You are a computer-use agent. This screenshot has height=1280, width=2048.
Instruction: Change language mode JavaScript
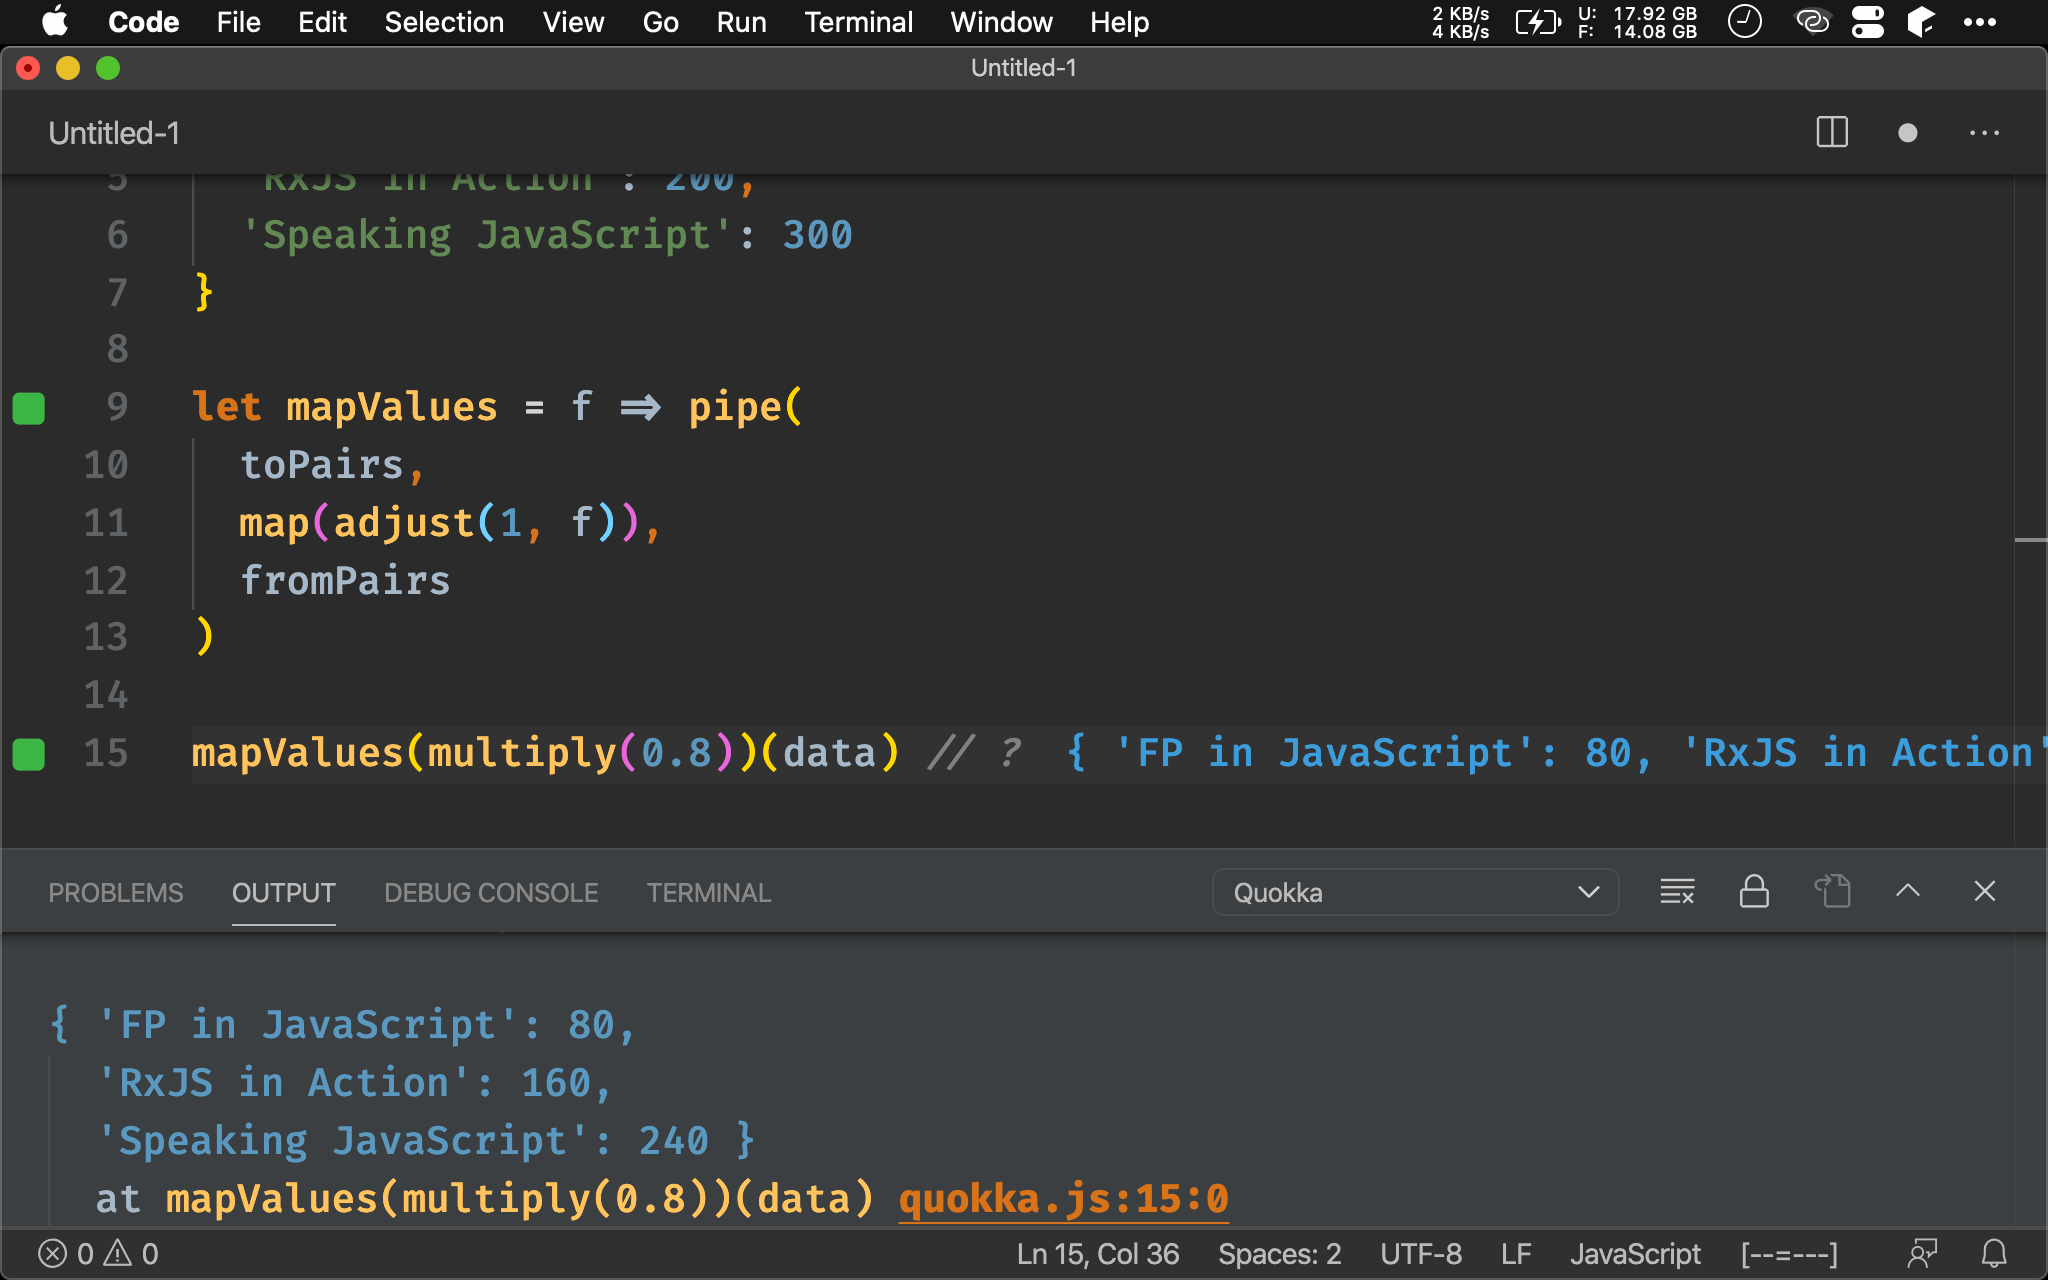click(1635, 1254)
